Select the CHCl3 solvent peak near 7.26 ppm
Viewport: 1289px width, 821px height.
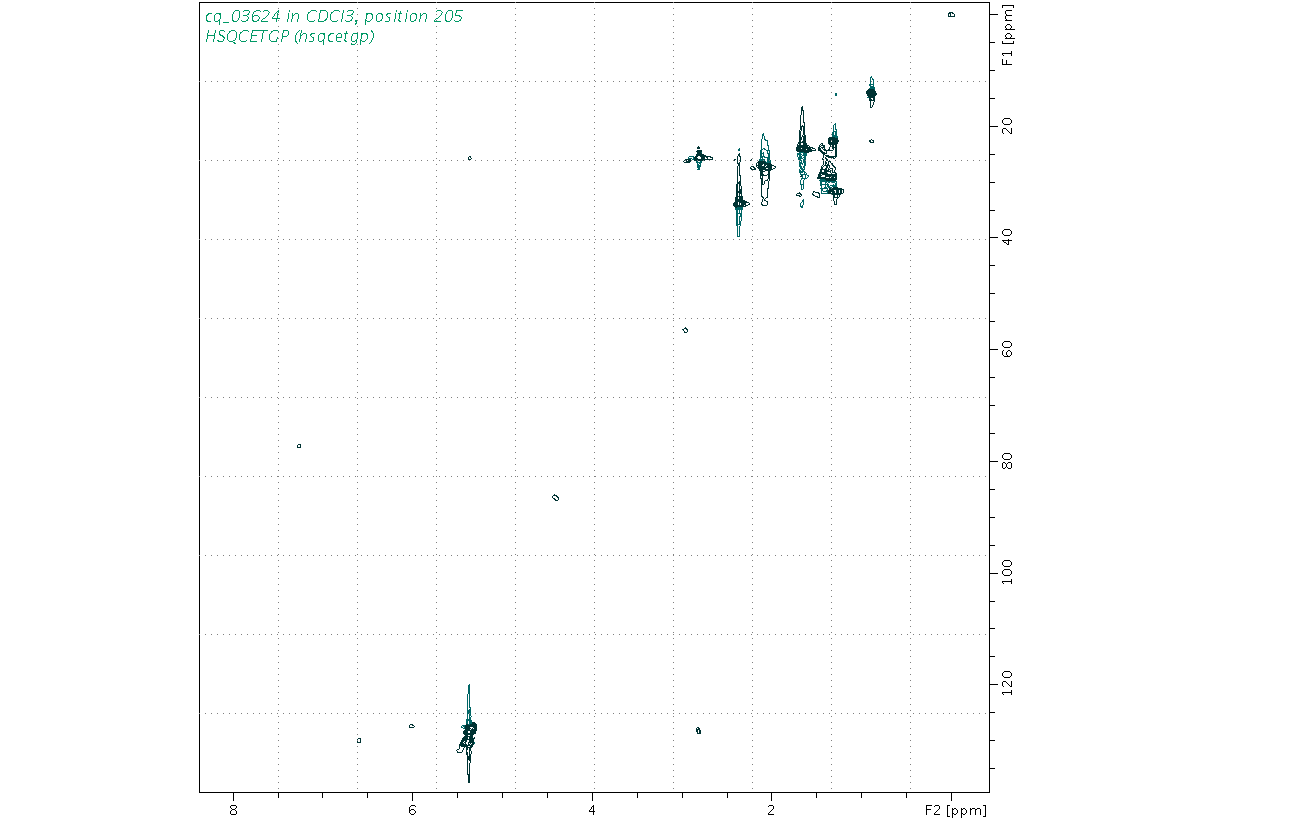pos(299,445)
